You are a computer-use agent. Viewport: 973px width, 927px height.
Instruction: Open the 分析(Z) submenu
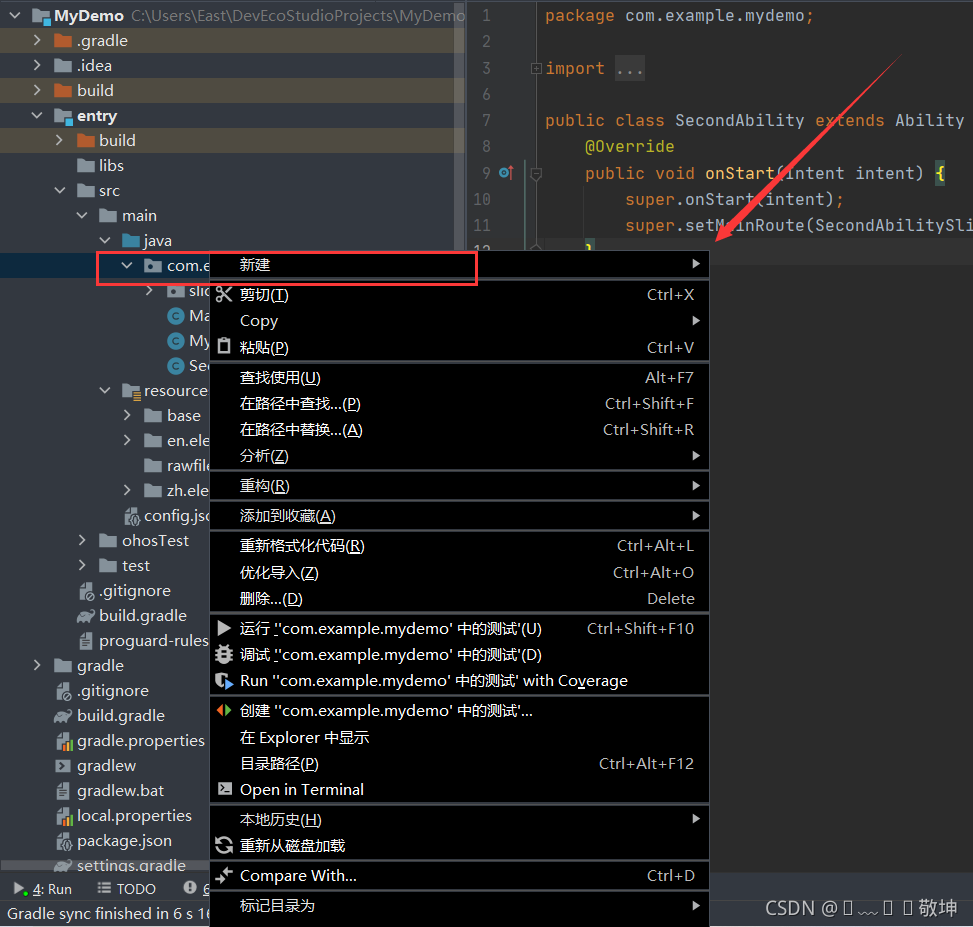459,455
